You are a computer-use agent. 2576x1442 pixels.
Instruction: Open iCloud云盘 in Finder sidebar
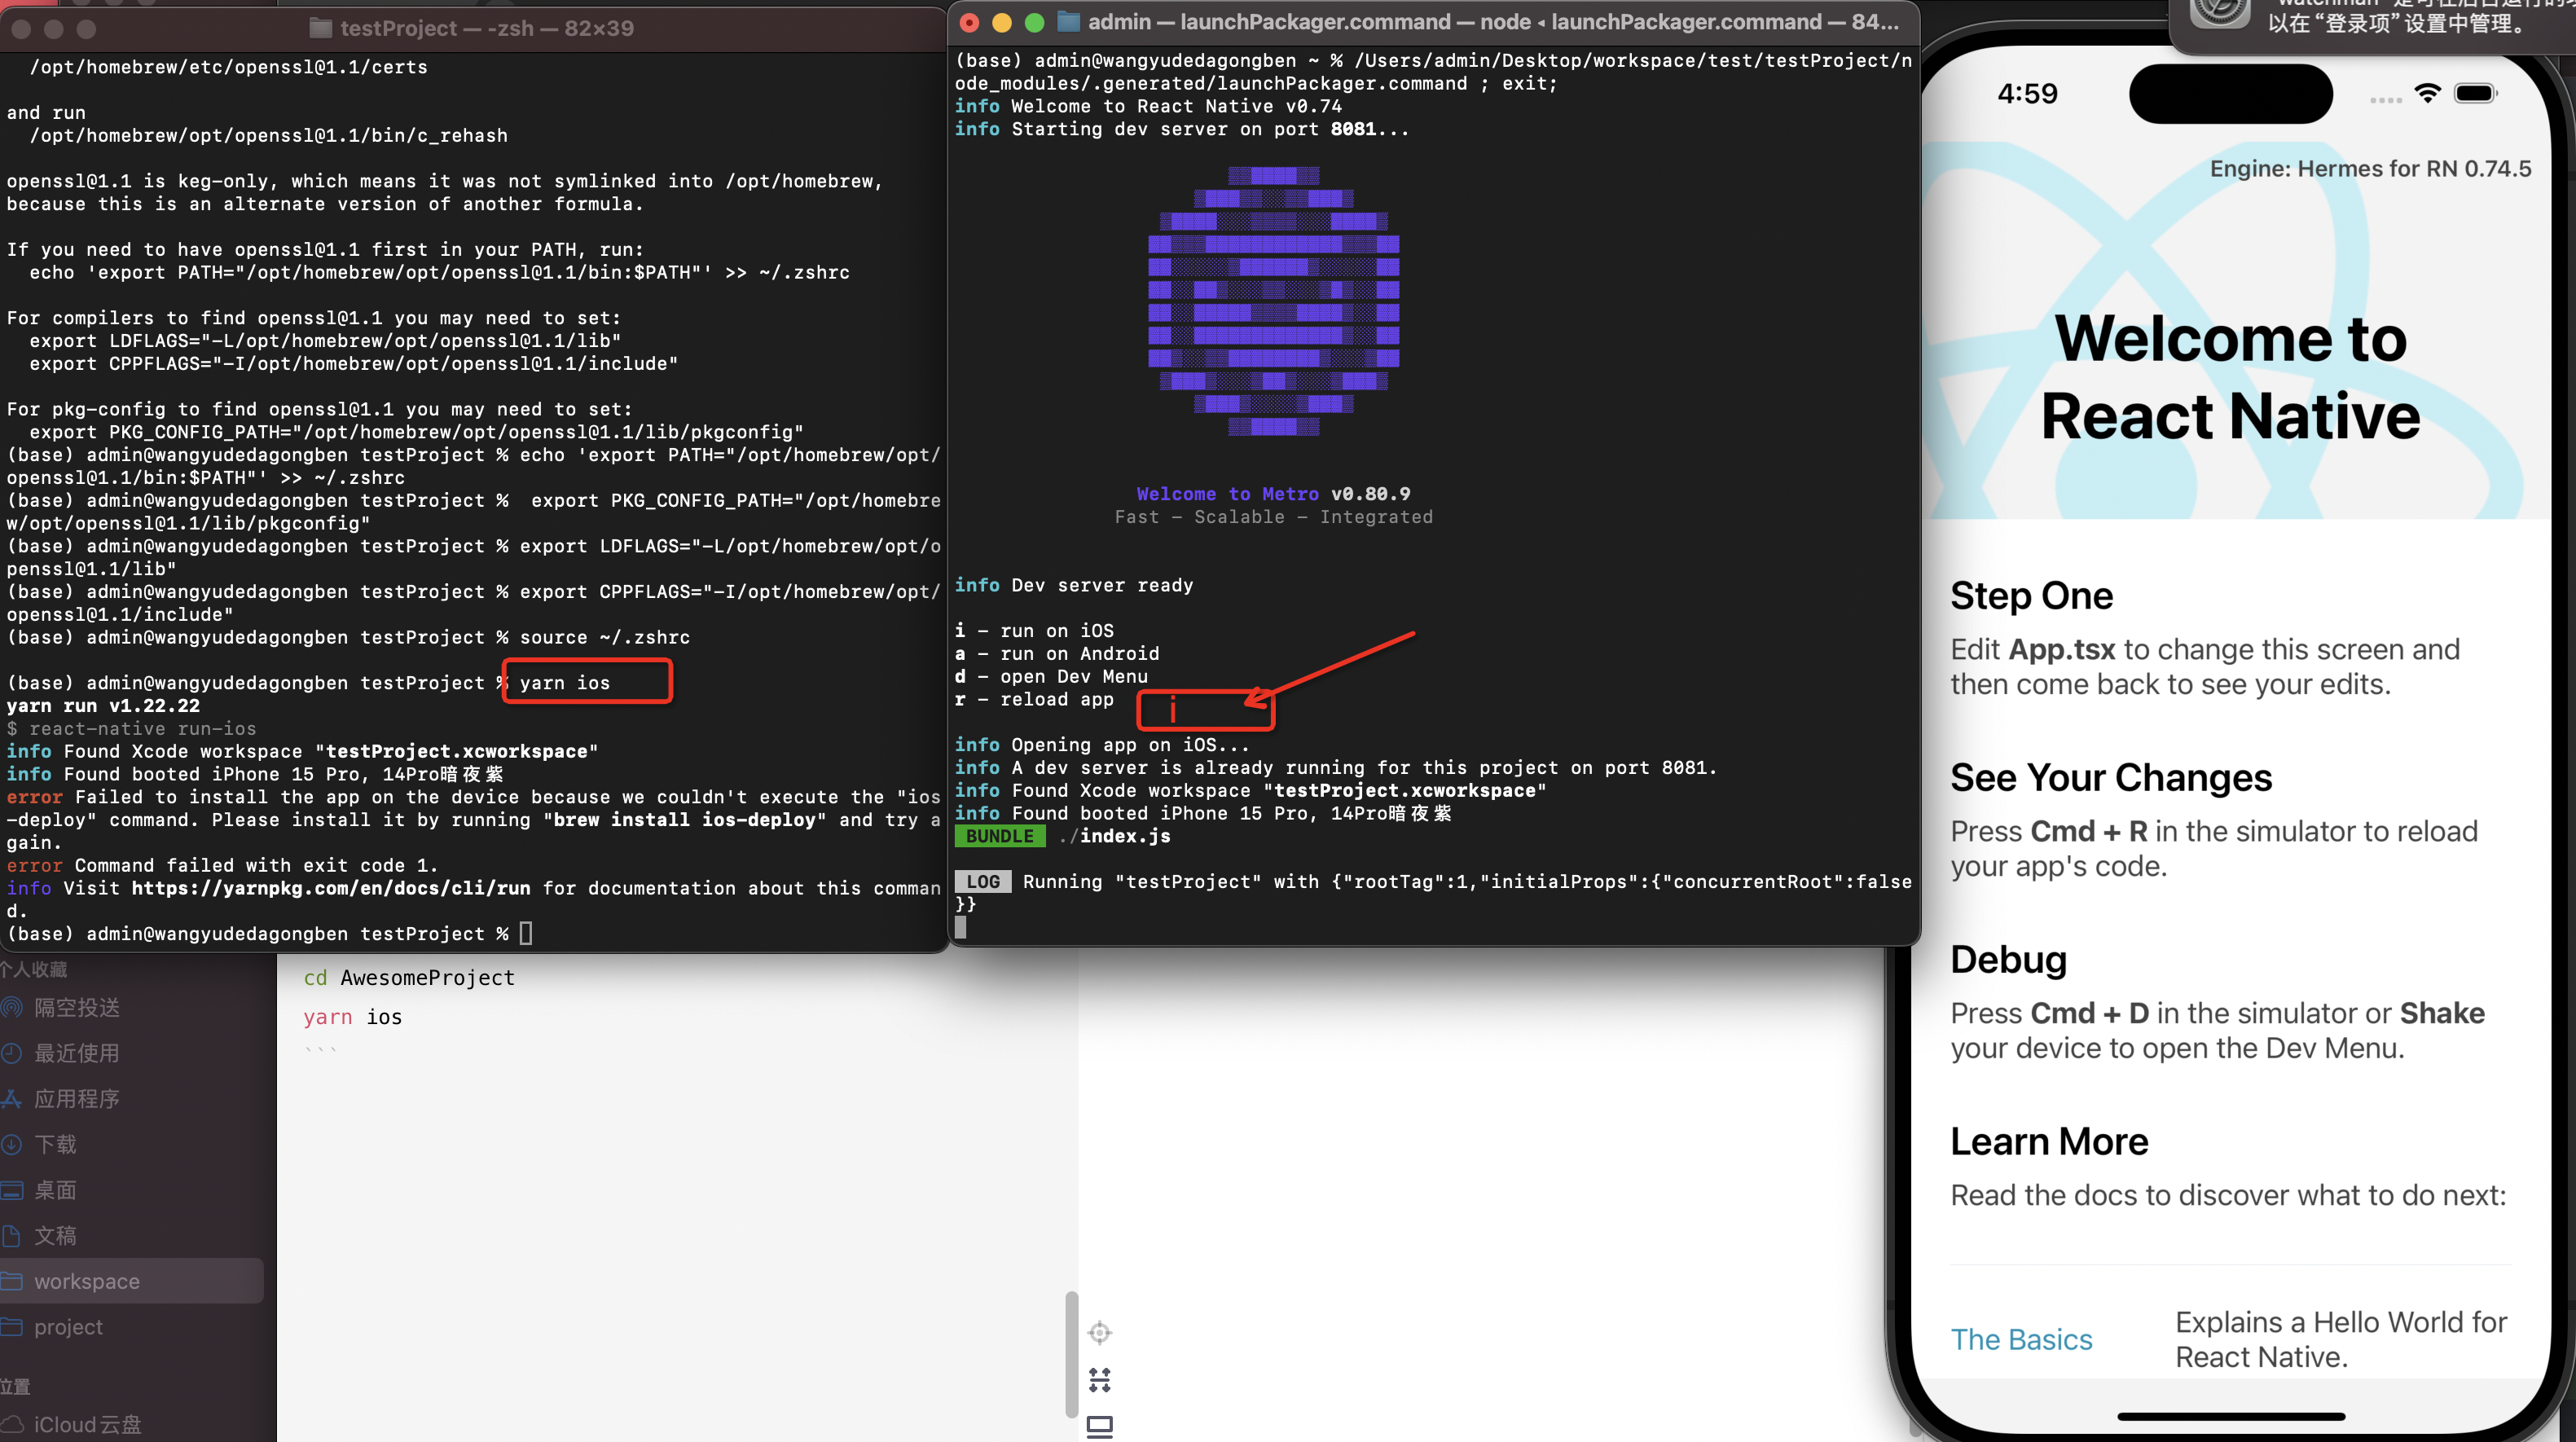[x=88, y=1424]
